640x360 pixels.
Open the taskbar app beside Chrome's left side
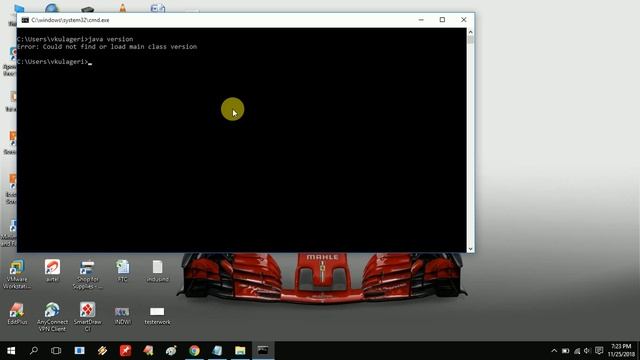[x=171, y=351]
